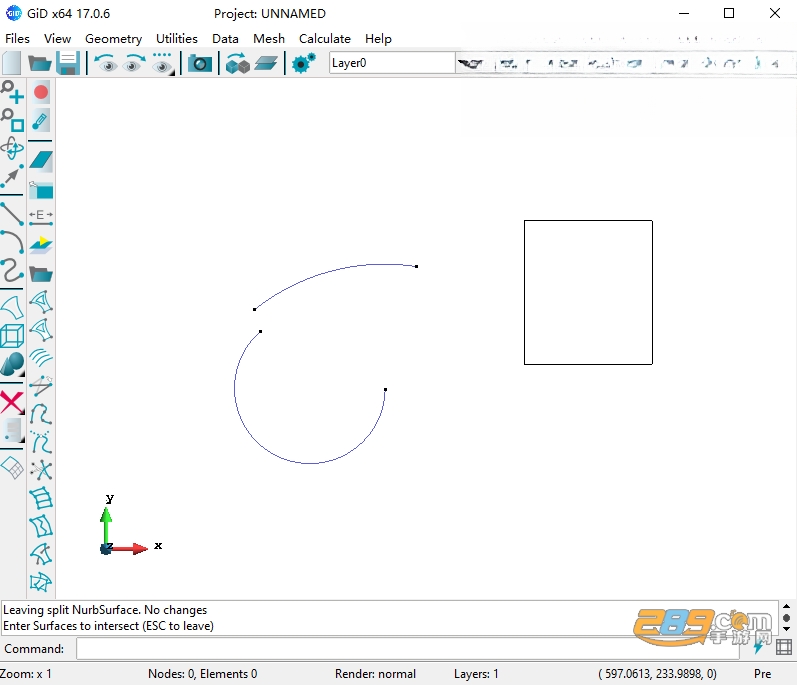The width and height of the screenshot is (797, 685).
Task: Choose the Create Line tool
Action: (12, 213)
